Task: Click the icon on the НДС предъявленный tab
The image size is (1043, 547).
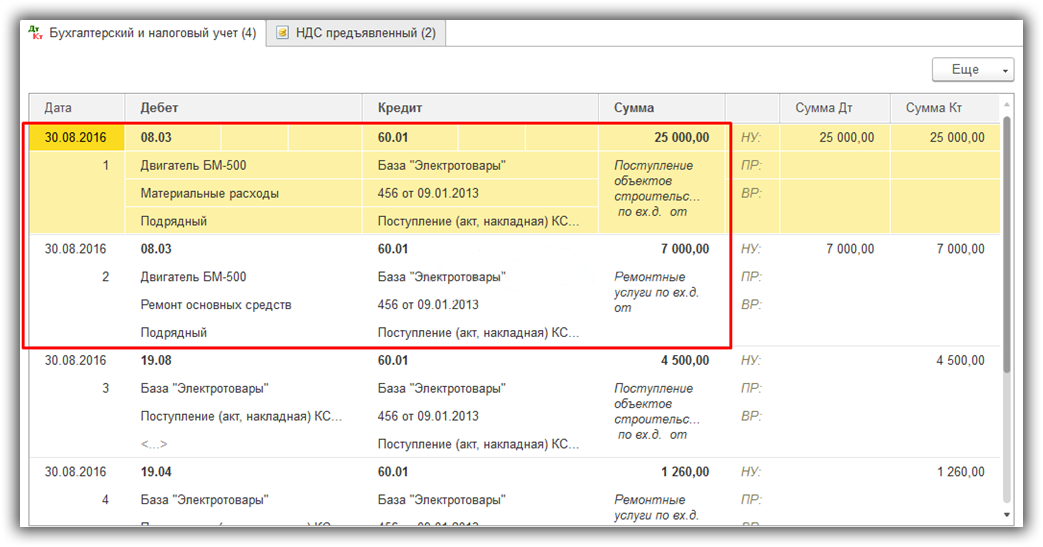Action: coord(283,33)
